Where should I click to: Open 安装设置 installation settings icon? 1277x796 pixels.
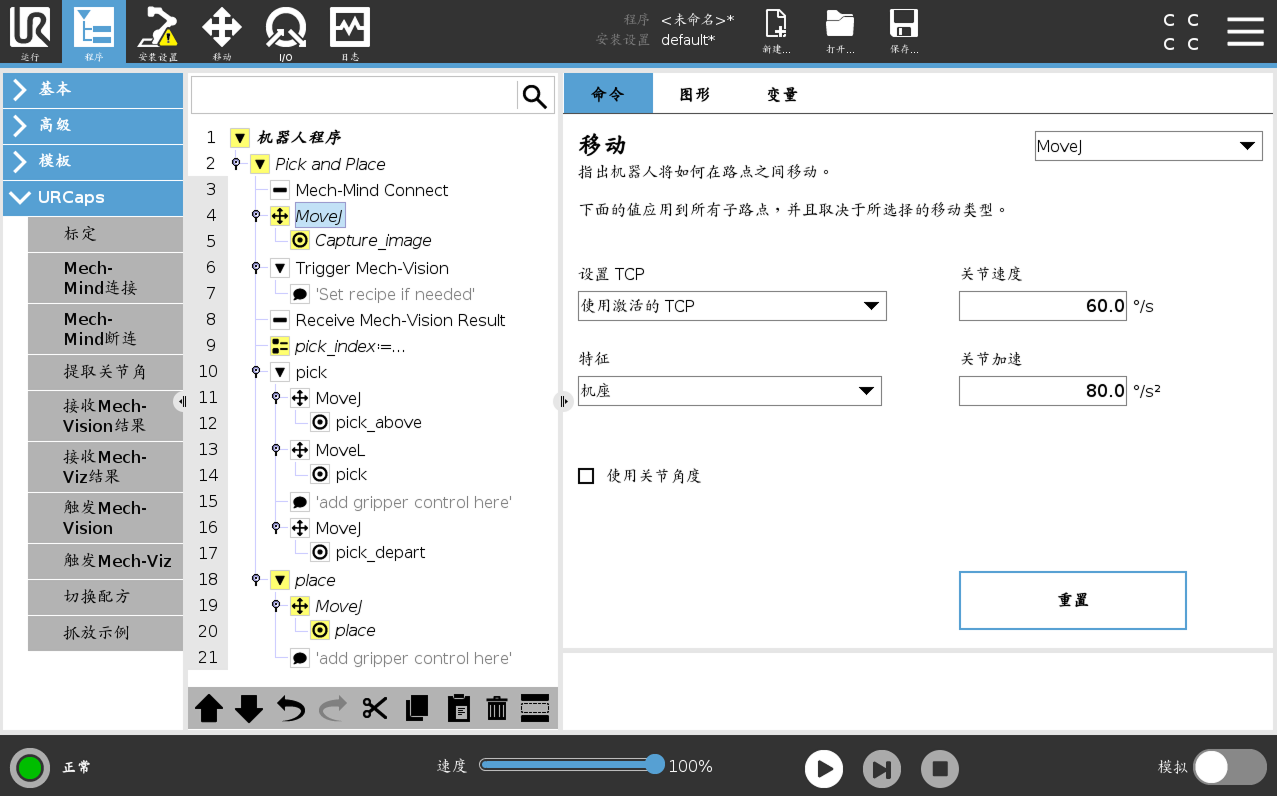[156, 32]
